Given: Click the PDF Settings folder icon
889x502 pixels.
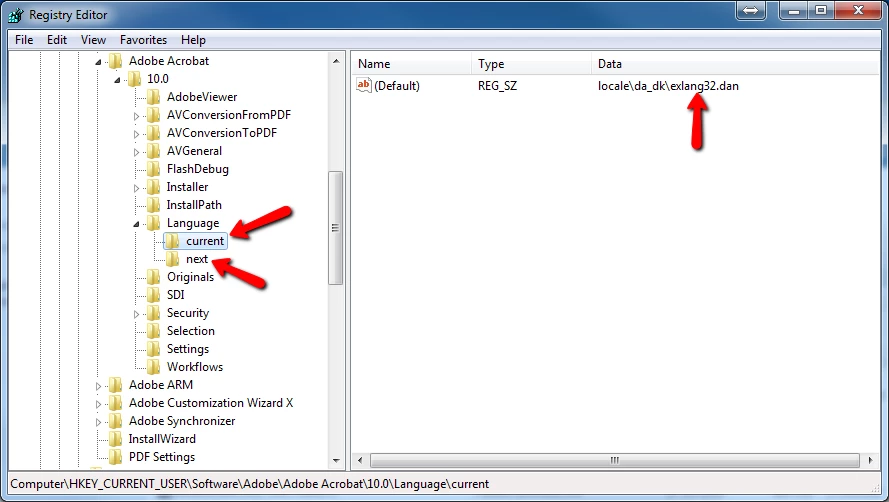Looking at the screenshot, I should click(115, 457).
